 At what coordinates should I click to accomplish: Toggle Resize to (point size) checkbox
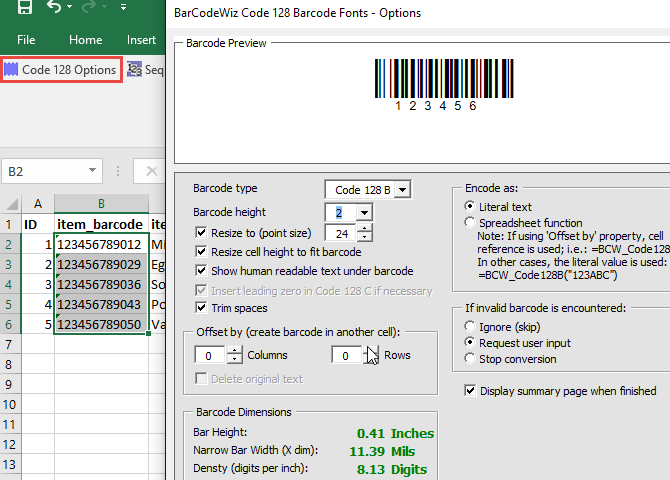pos(201,233)
